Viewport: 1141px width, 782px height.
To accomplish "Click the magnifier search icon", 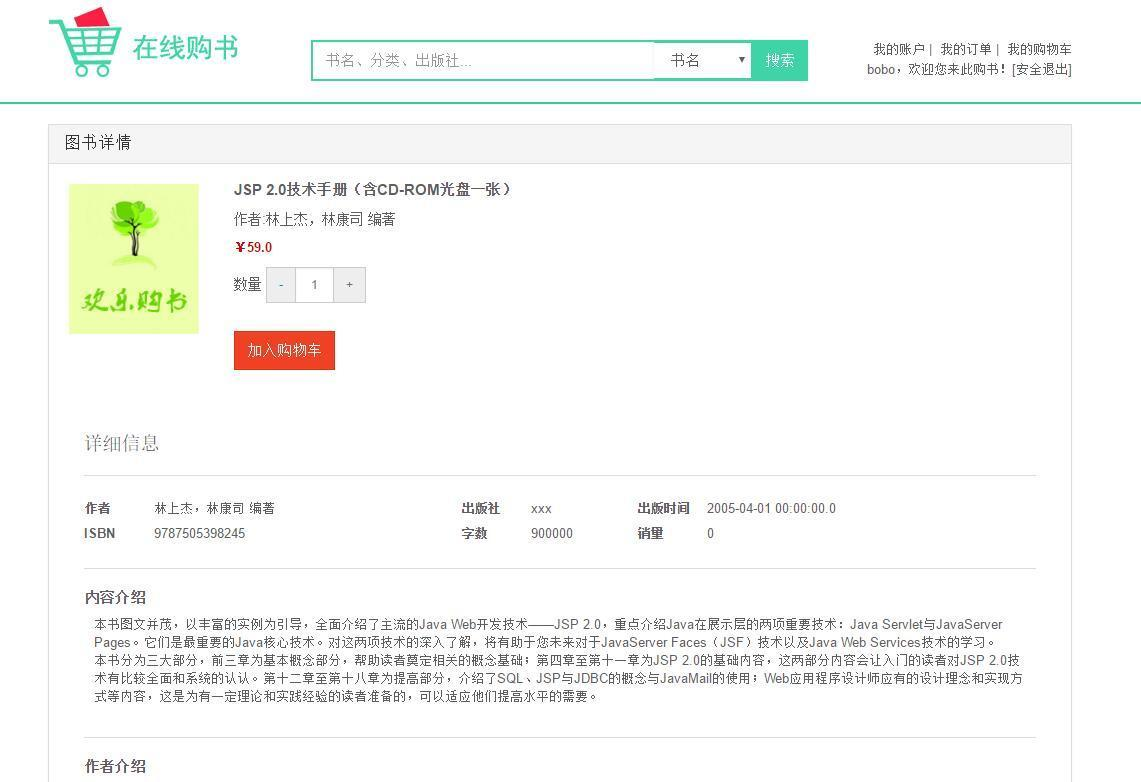I will pyautogui.click(x=778, y=60).
